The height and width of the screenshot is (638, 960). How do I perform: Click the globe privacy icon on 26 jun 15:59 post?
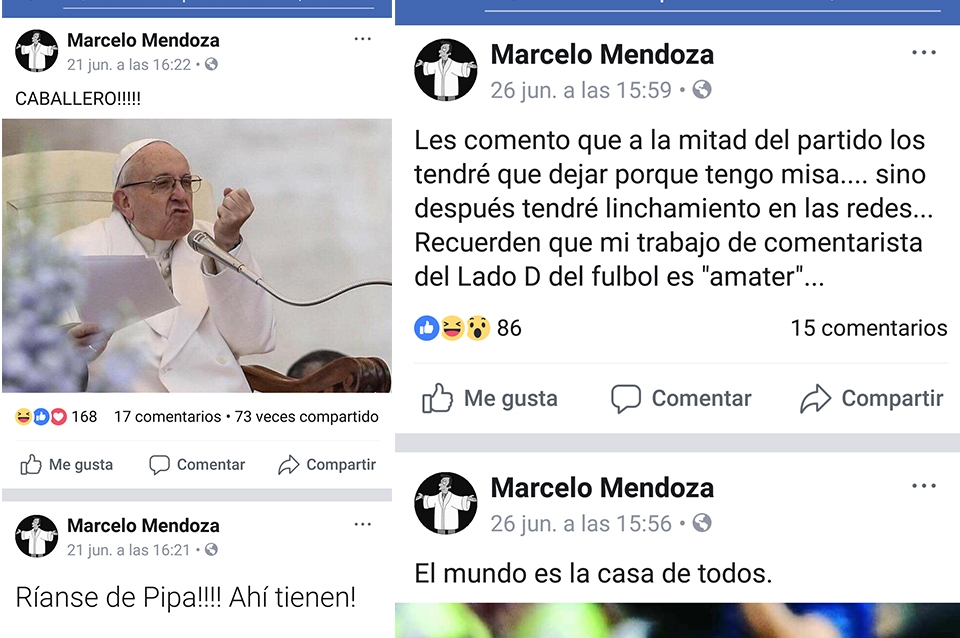coord(702,90)
